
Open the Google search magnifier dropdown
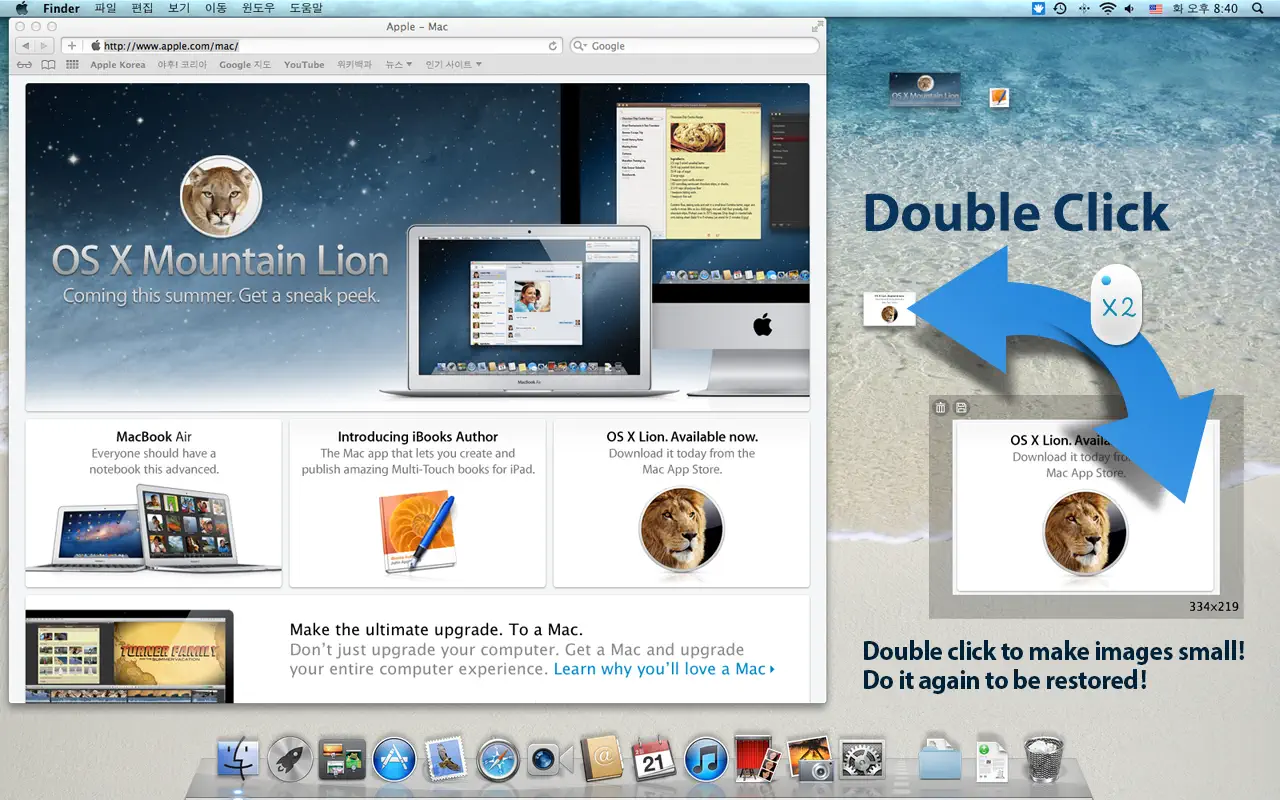(x=580, y=46)
